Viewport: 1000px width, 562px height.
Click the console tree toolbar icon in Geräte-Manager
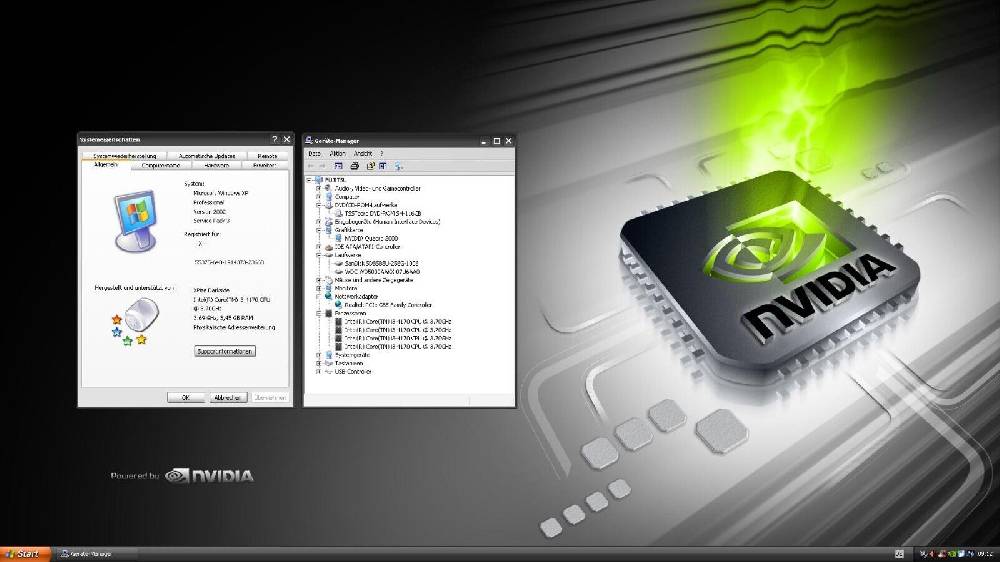(x=339, y=166)
